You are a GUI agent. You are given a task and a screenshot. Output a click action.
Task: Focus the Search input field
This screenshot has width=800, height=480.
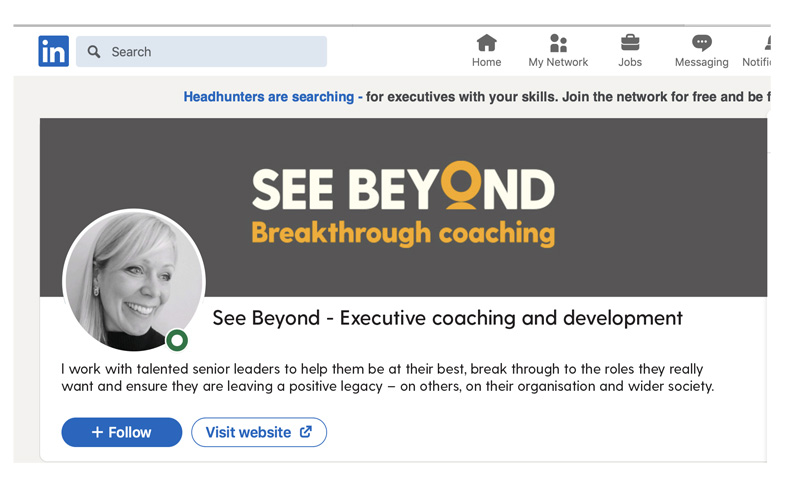pyautogui.click(x=215, y=52)
